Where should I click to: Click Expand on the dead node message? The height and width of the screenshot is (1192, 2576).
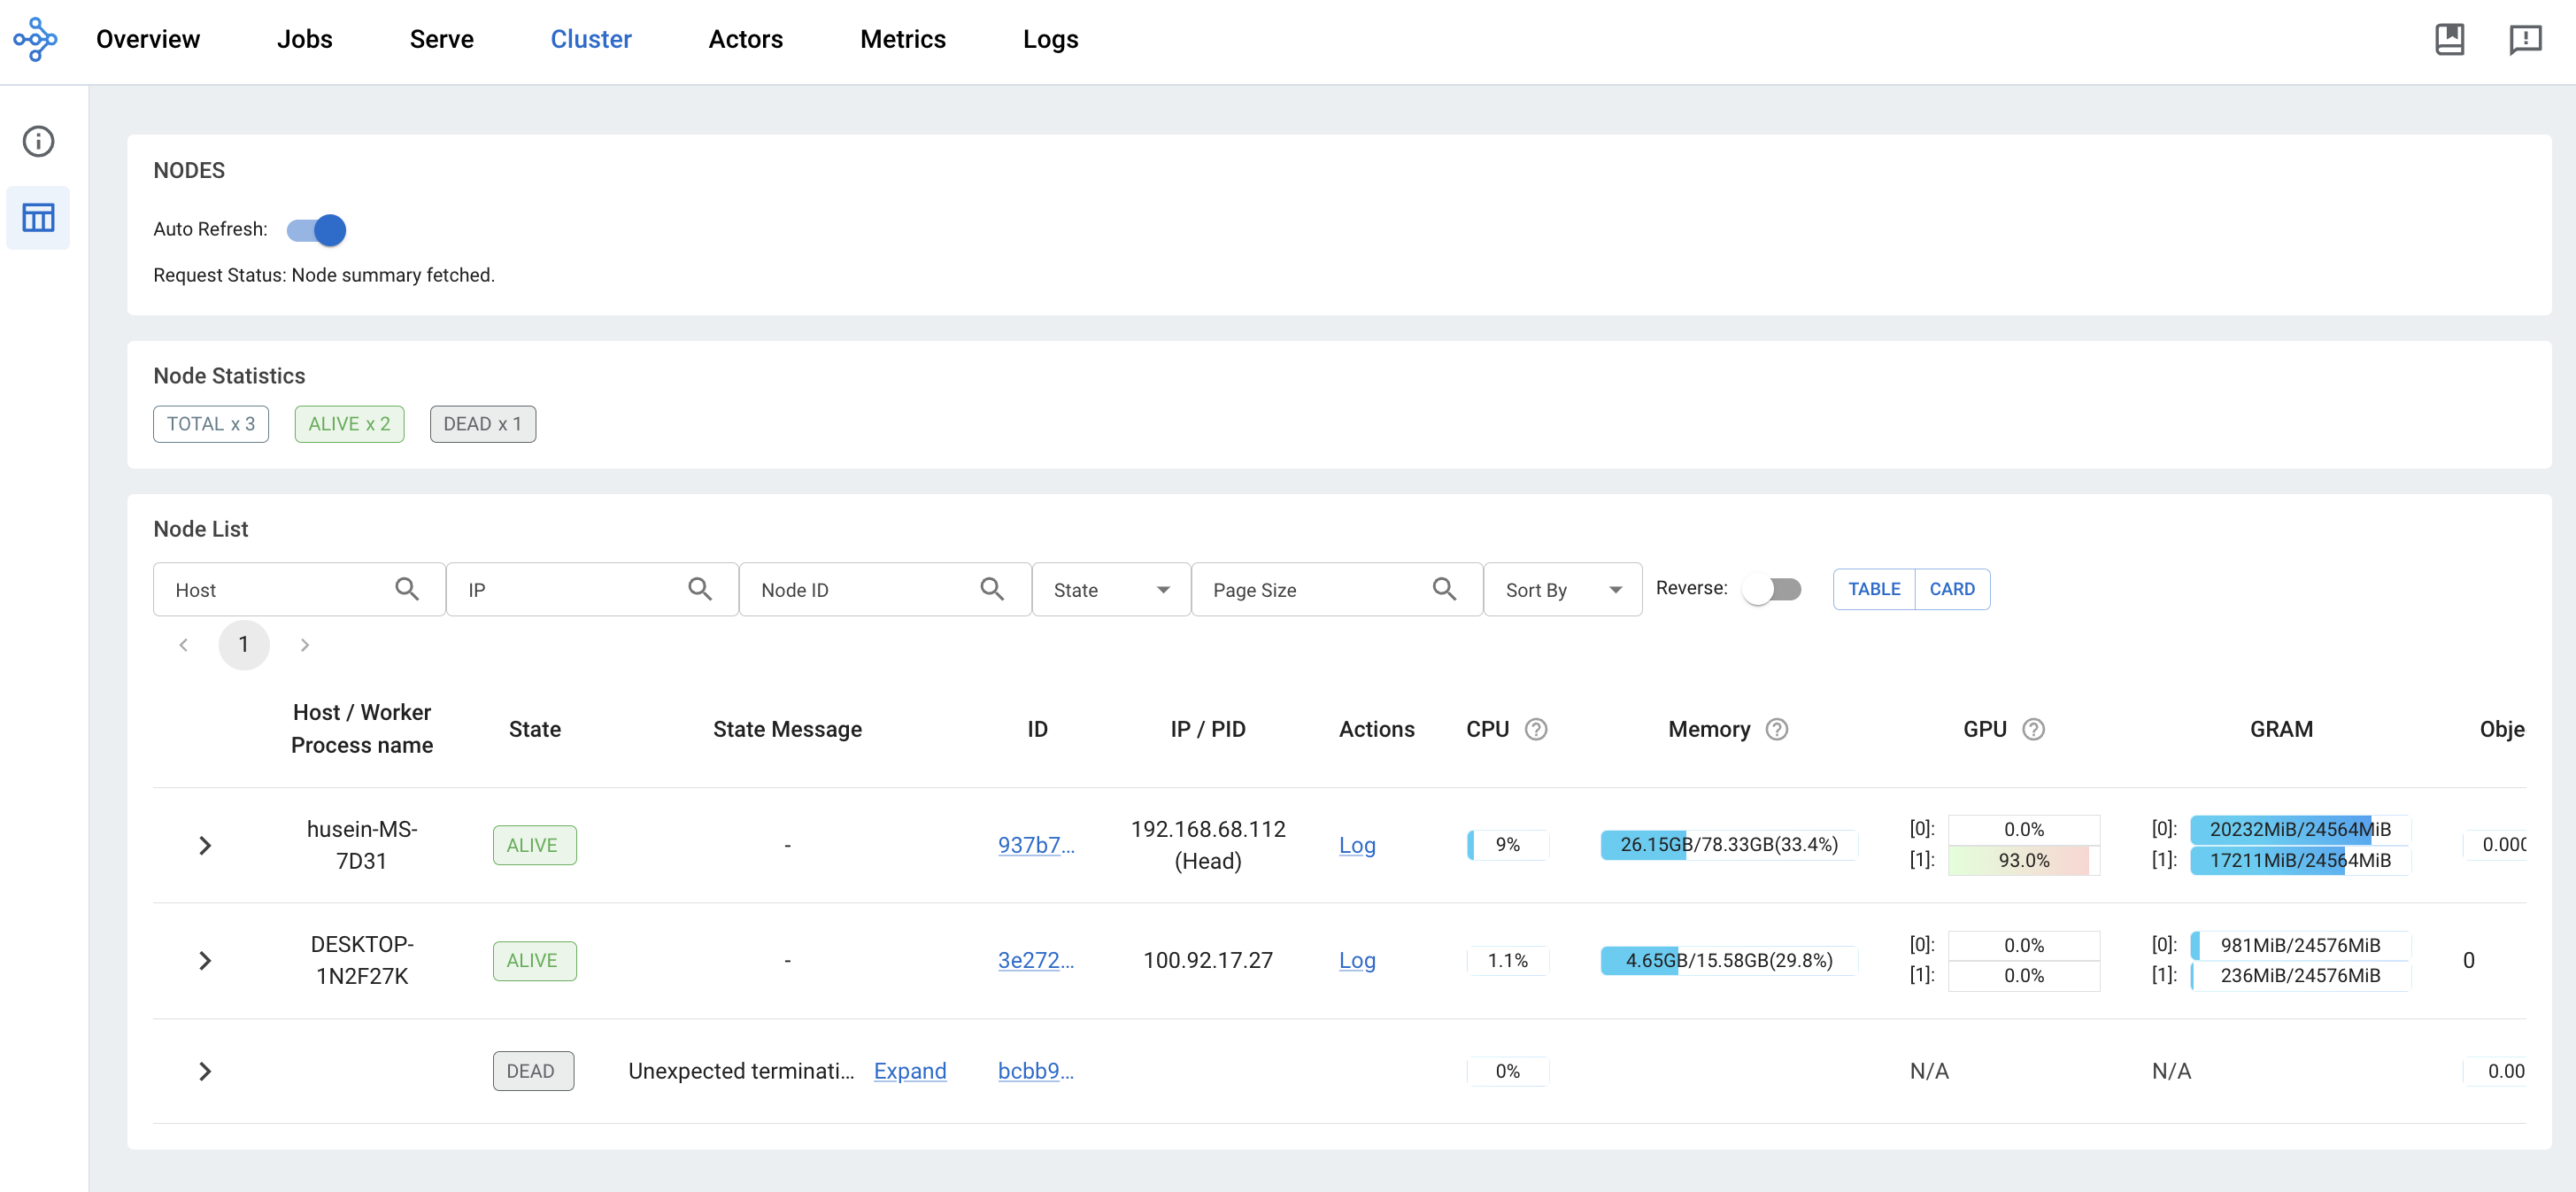tap(909, 1071)
